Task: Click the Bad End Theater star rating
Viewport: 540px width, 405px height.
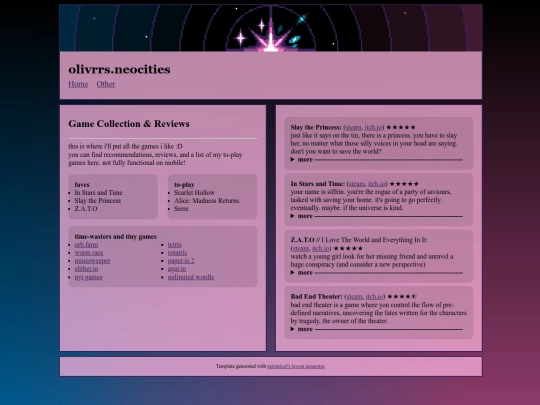Action: [402, 297]
